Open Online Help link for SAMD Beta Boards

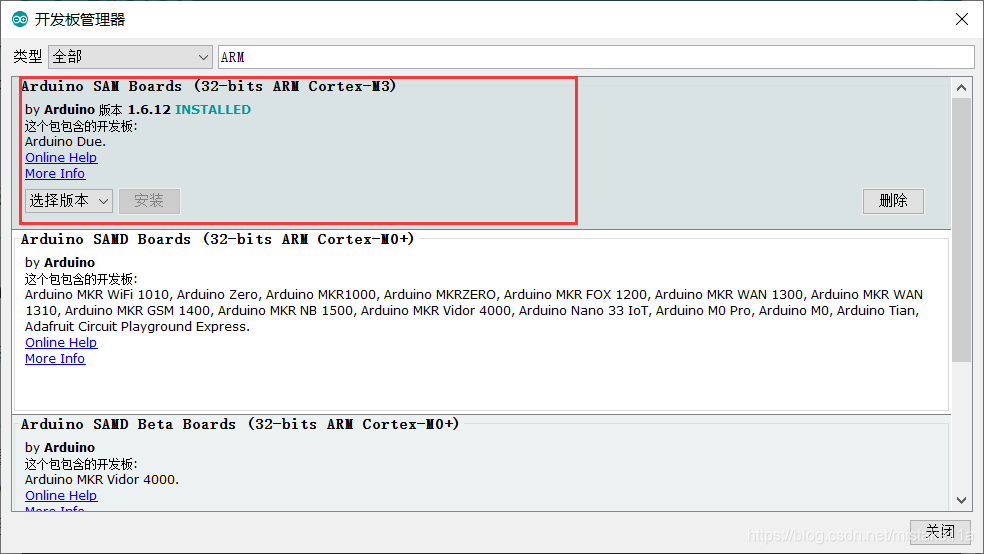[x=61, y=496]
